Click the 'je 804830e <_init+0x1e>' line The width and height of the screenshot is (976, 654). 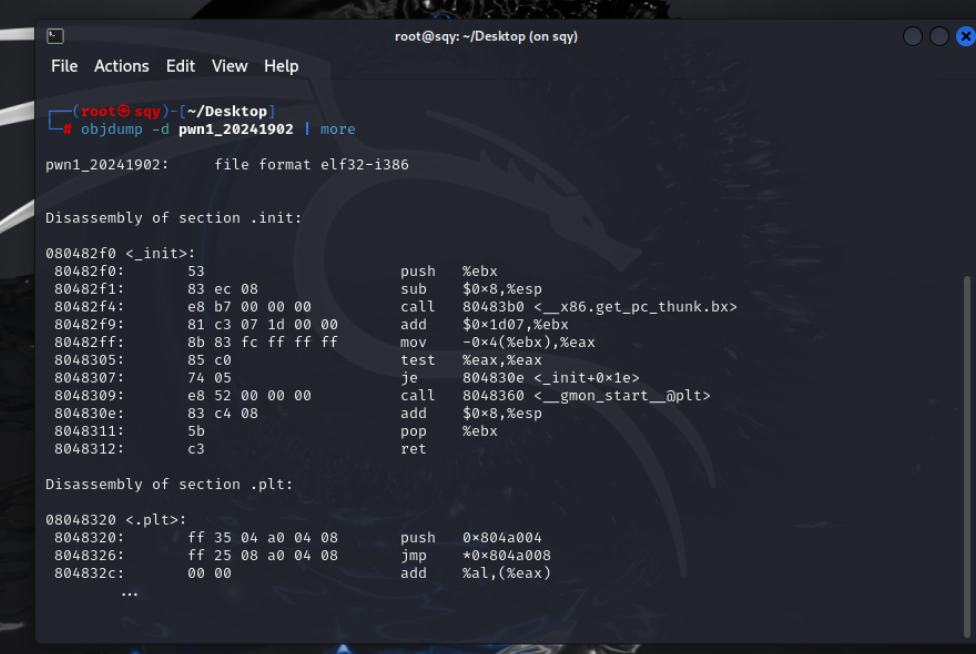click(x=520, y=378)
